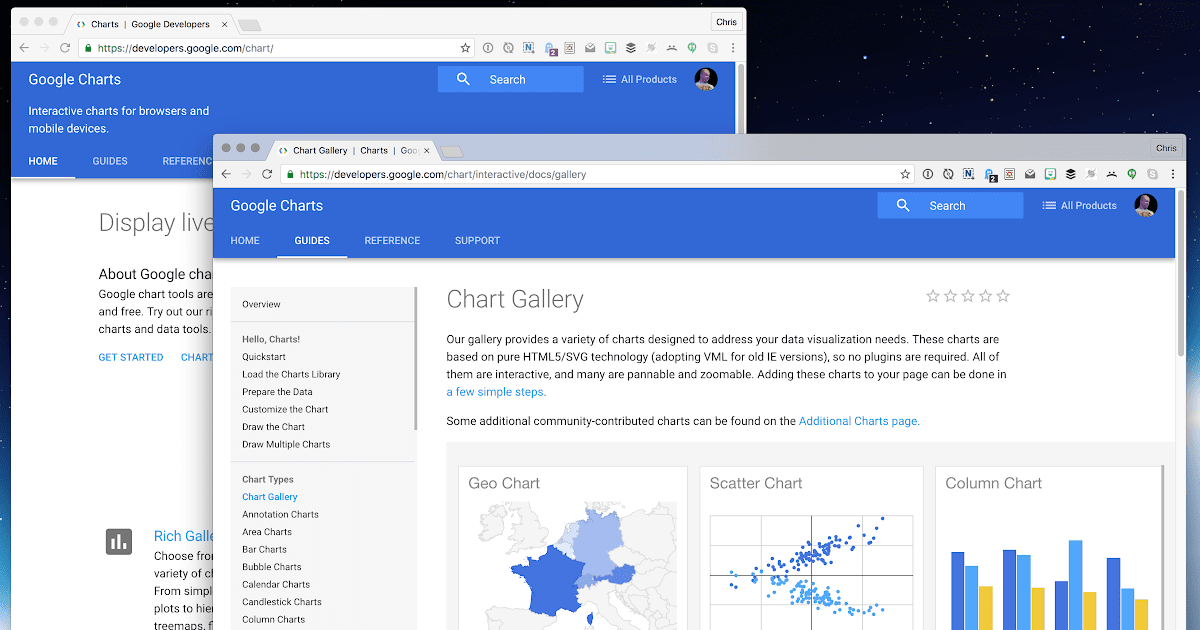Open Draw Multiple Charts in sidebar
This screenshot has width=1200, height=630.
point(286,444)
